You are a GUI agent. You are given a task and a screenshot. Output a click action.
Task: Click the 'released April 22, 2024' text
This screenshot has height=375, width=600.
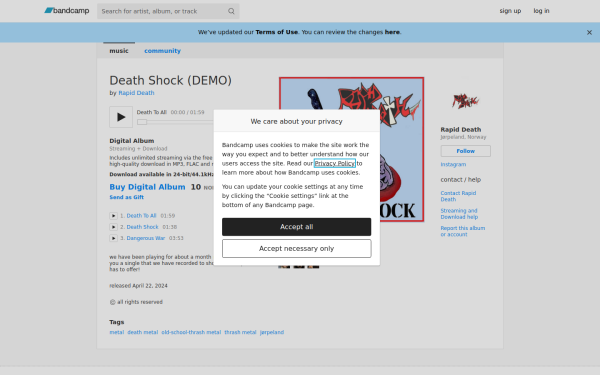(139, 285)
